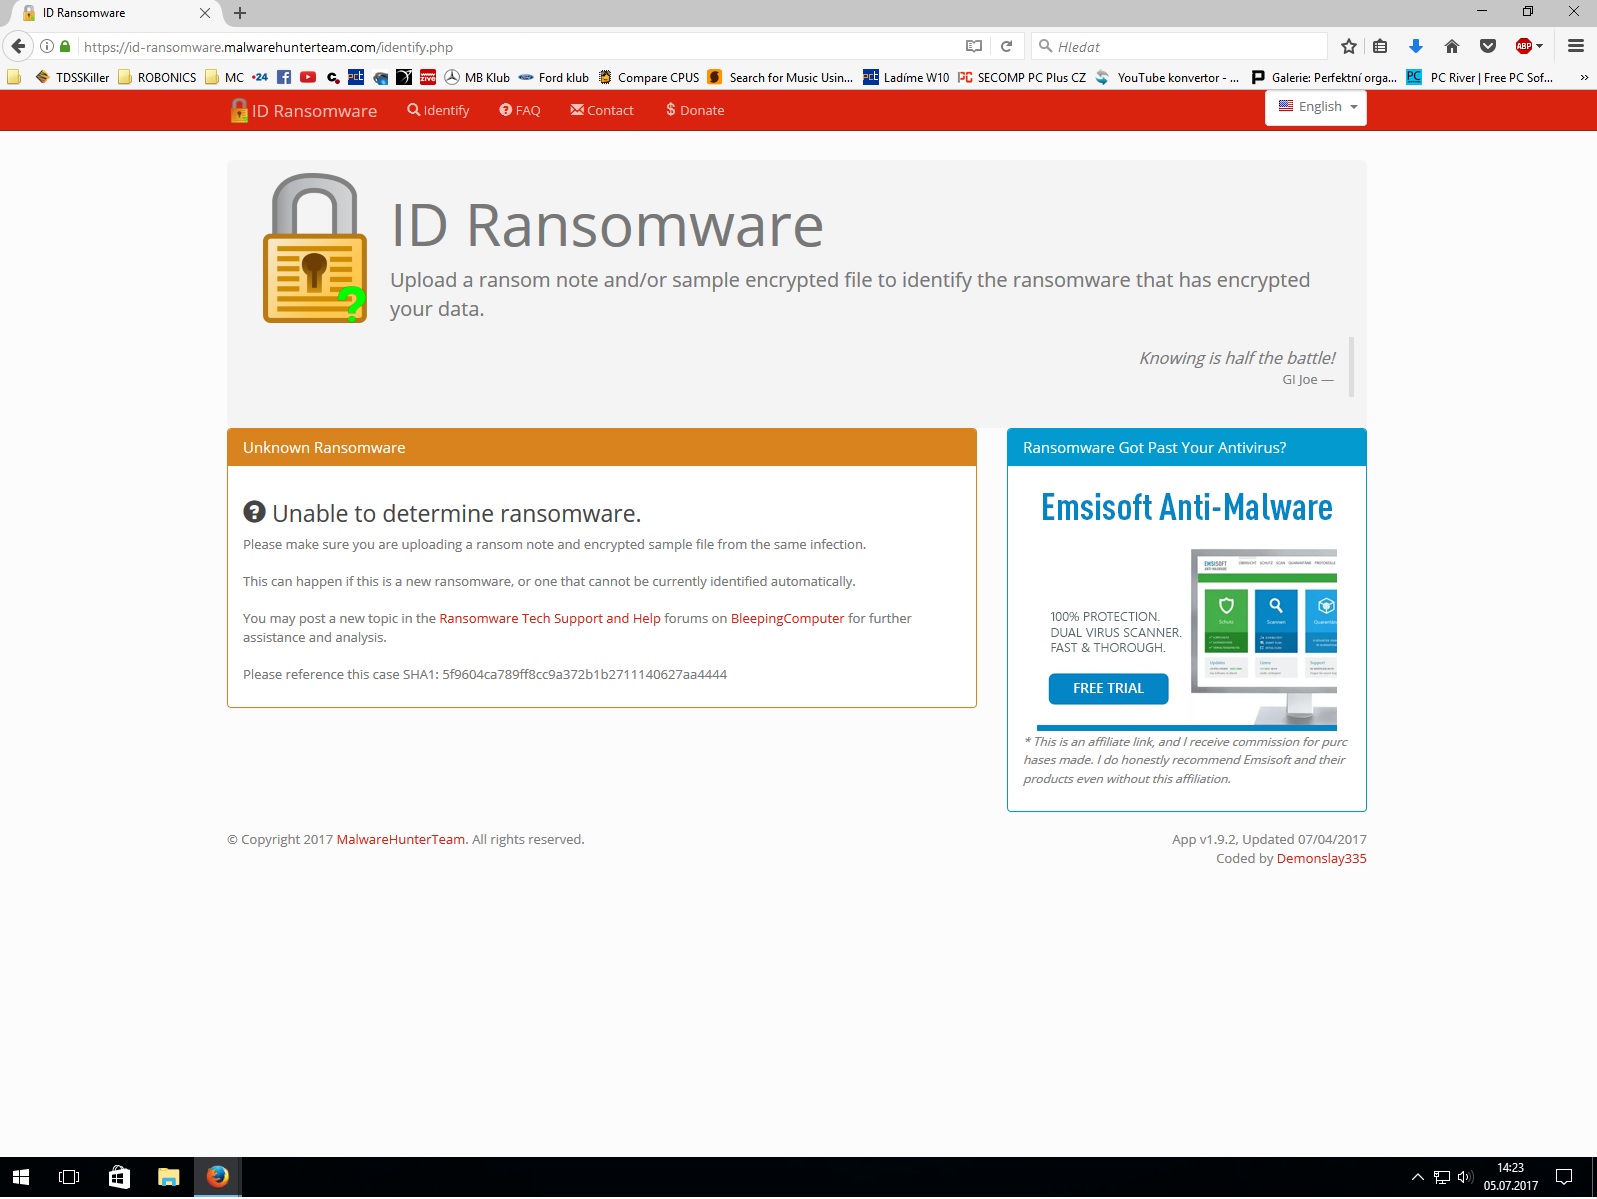Click the Emsisoft monitor screenshot image

point(1264,637)
